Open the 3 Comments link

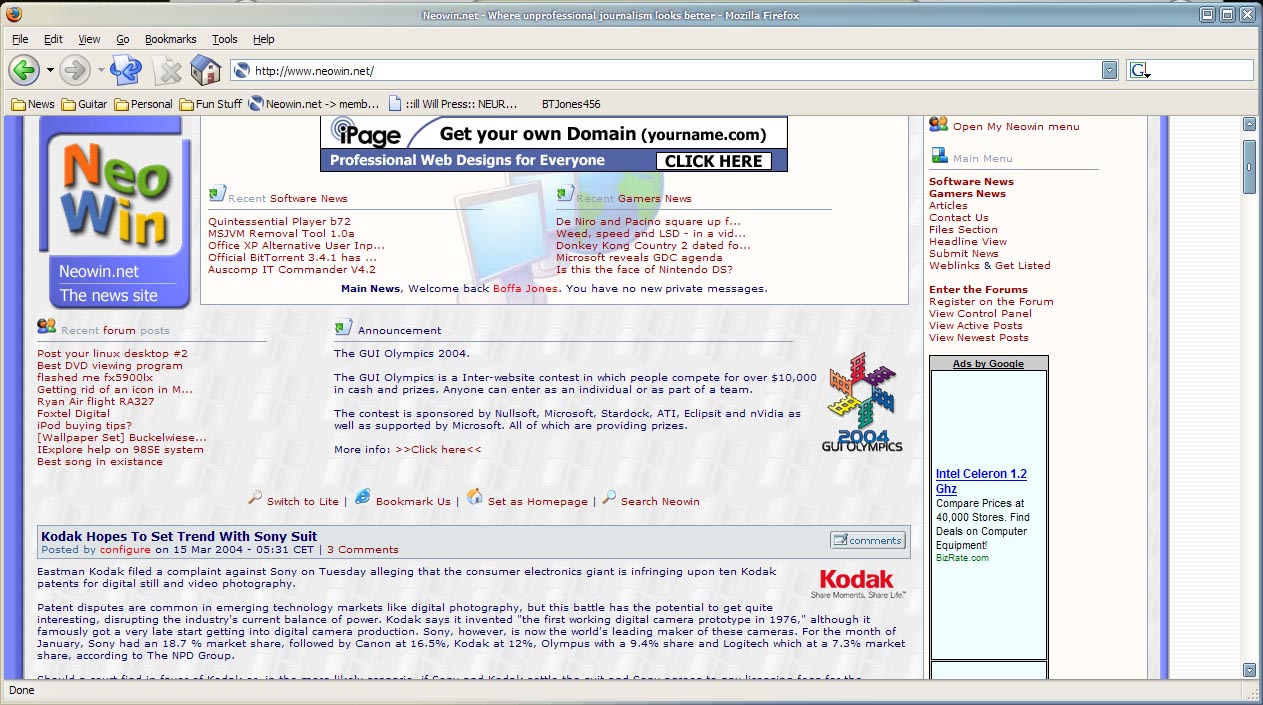click(362, 550)
